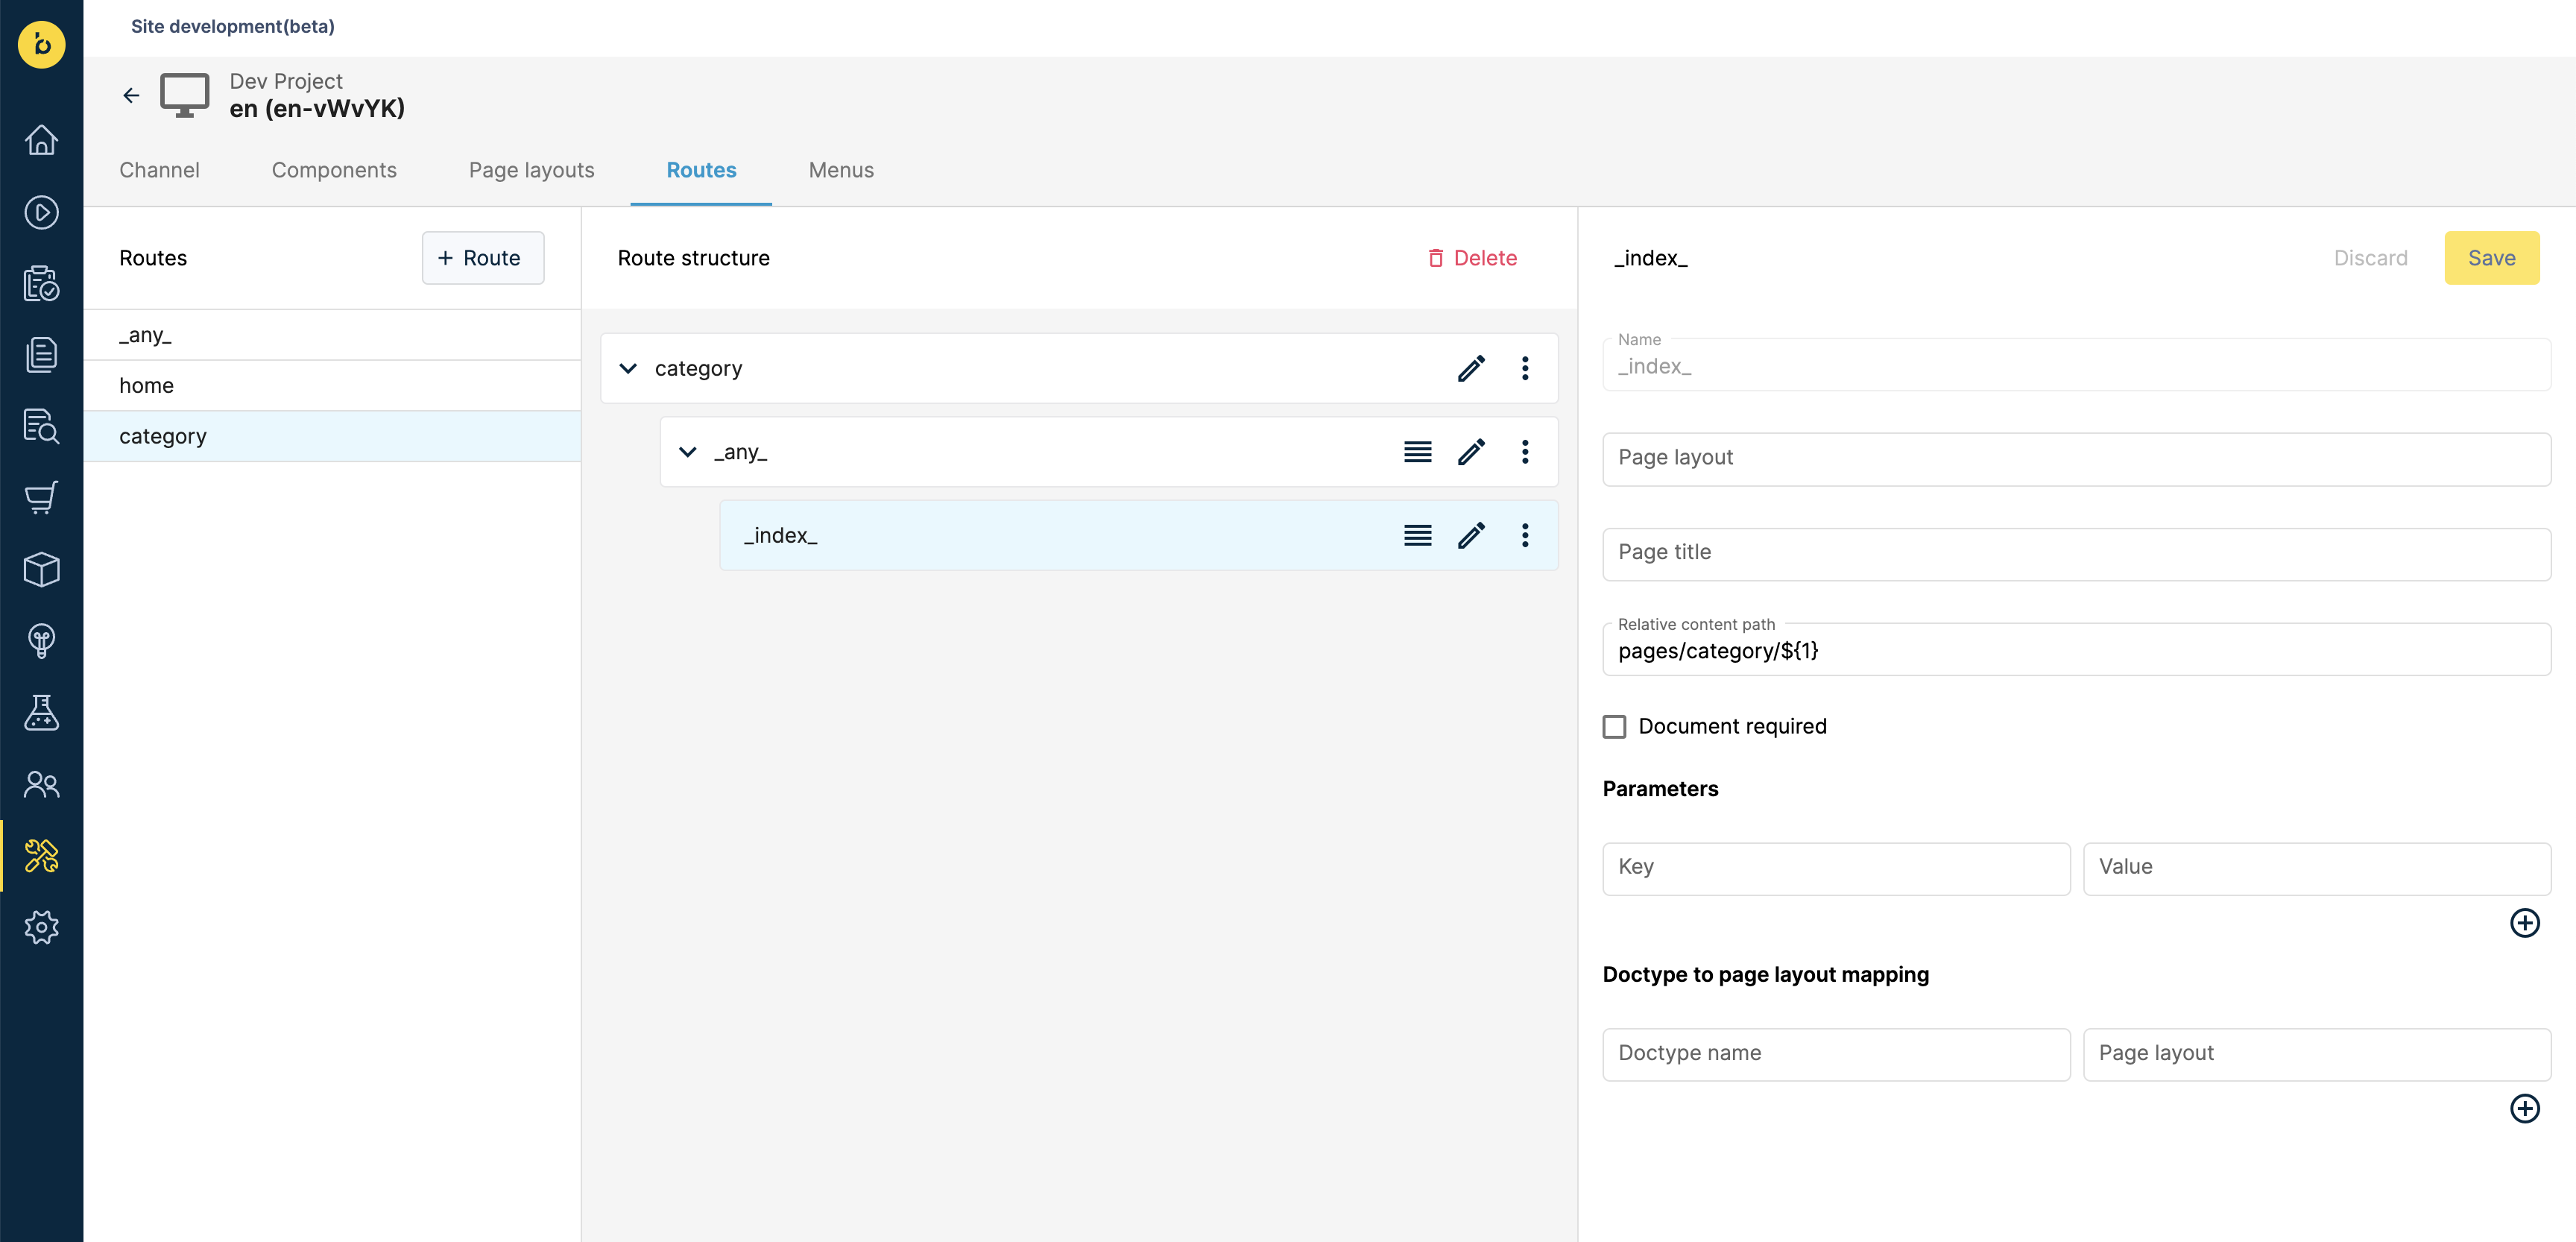Screen dimensions: 2576x1242
Task: Click the _index_ route reorder handle
Action: pyautogui.click(x=1417, y=536)
